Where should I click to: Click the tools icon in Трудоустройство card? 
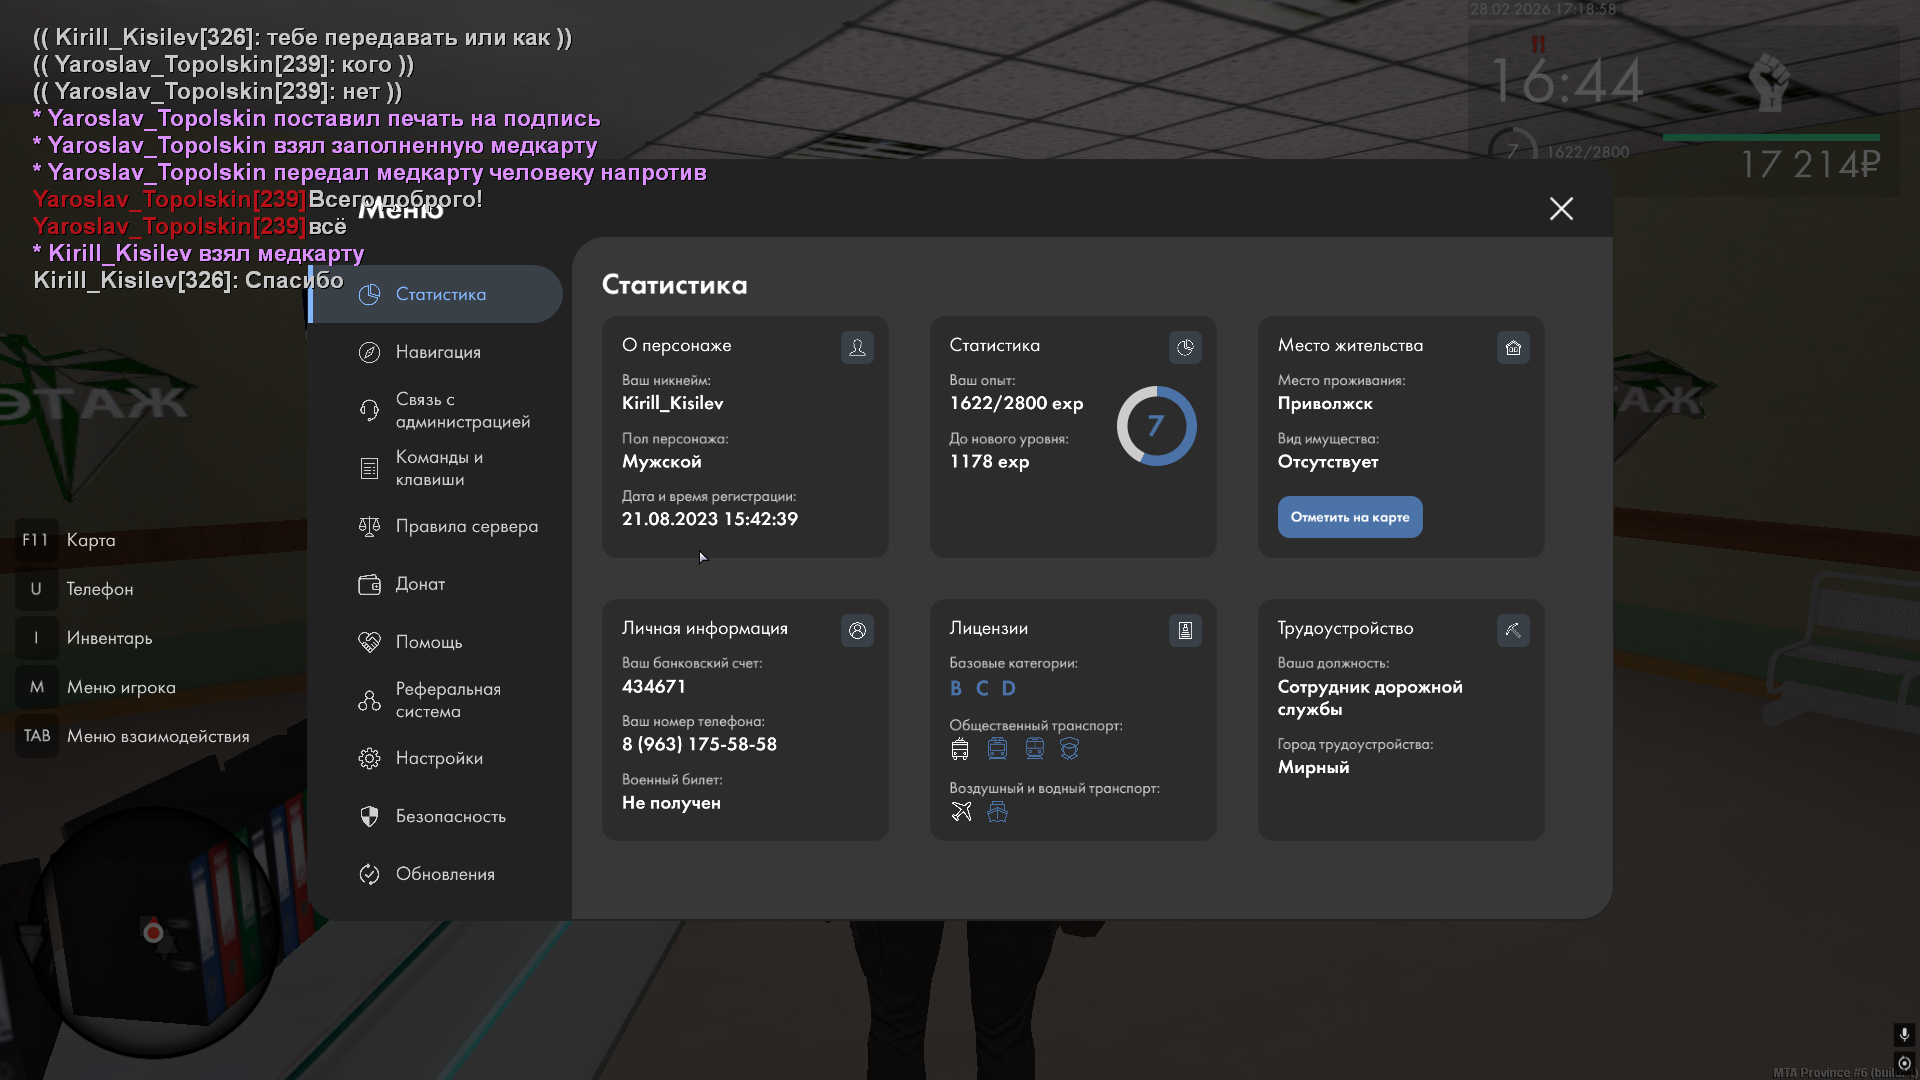click(x=1513, y=631)
